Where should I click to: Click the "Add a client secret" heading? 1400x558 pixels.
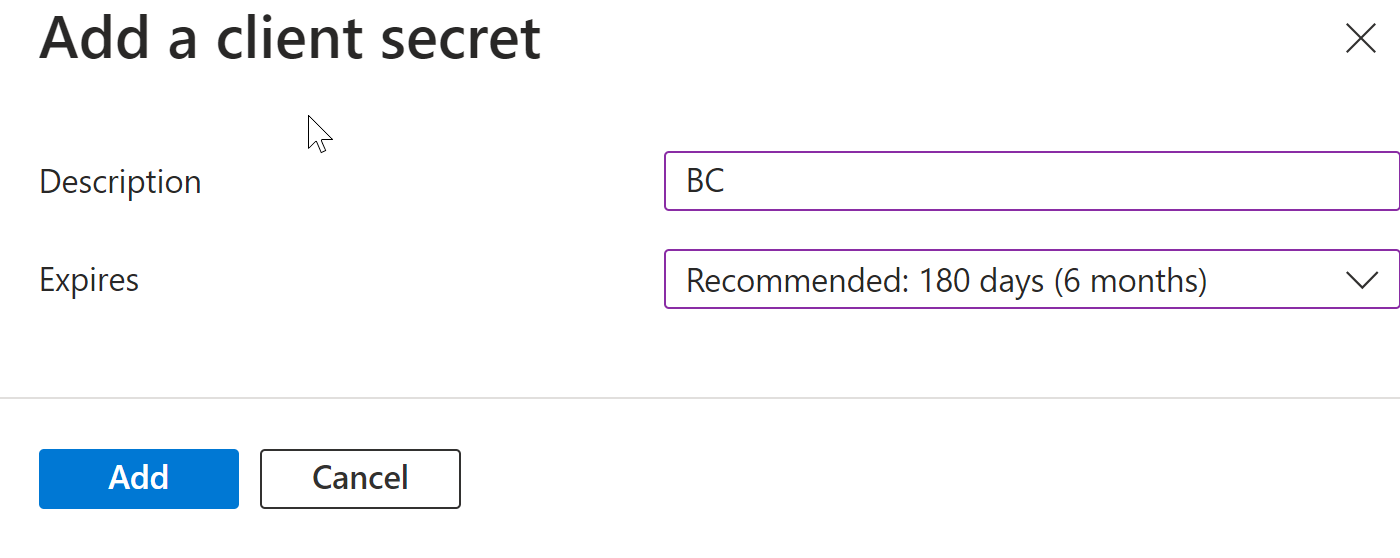[x=290, y=39]
